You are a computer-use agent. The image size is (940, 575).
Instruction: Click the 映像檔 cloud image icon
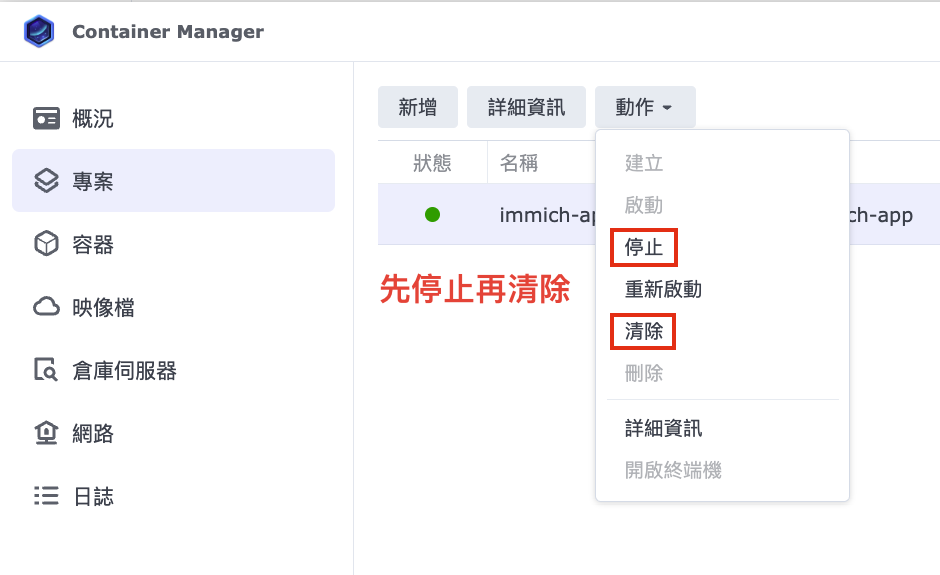click(46, 306)
